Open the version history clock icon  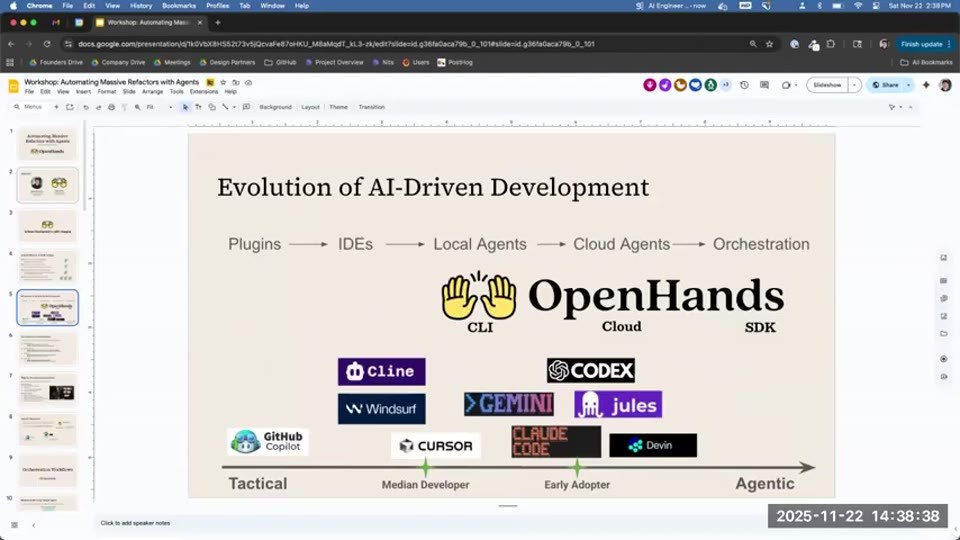click(744, 85)
